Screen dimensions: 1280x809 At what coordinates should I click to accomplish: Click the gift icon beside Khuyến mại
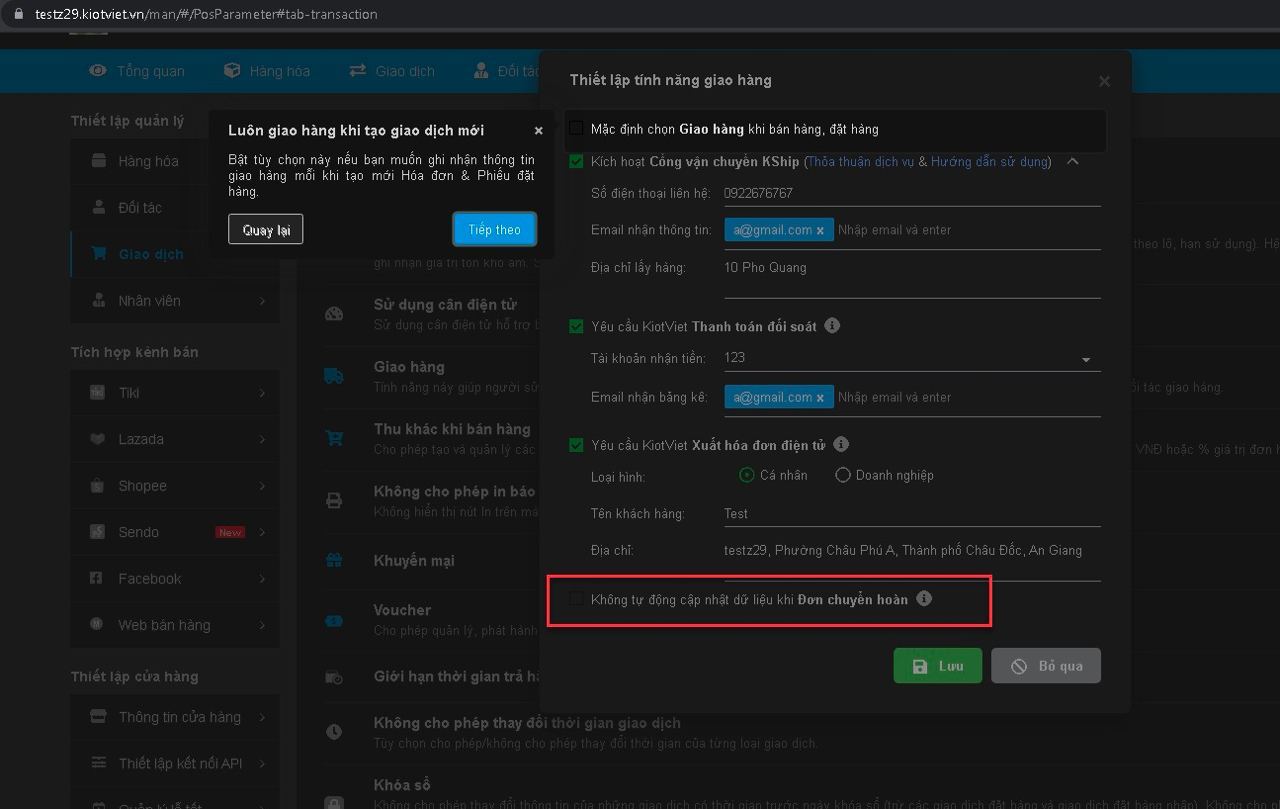tap(334, 561)
